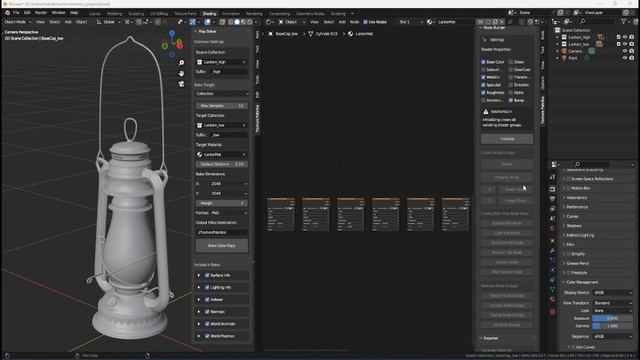Click the Initialize button in Node Builder
The height and width of the screenshot is (360, 640).
coord(507,139)
